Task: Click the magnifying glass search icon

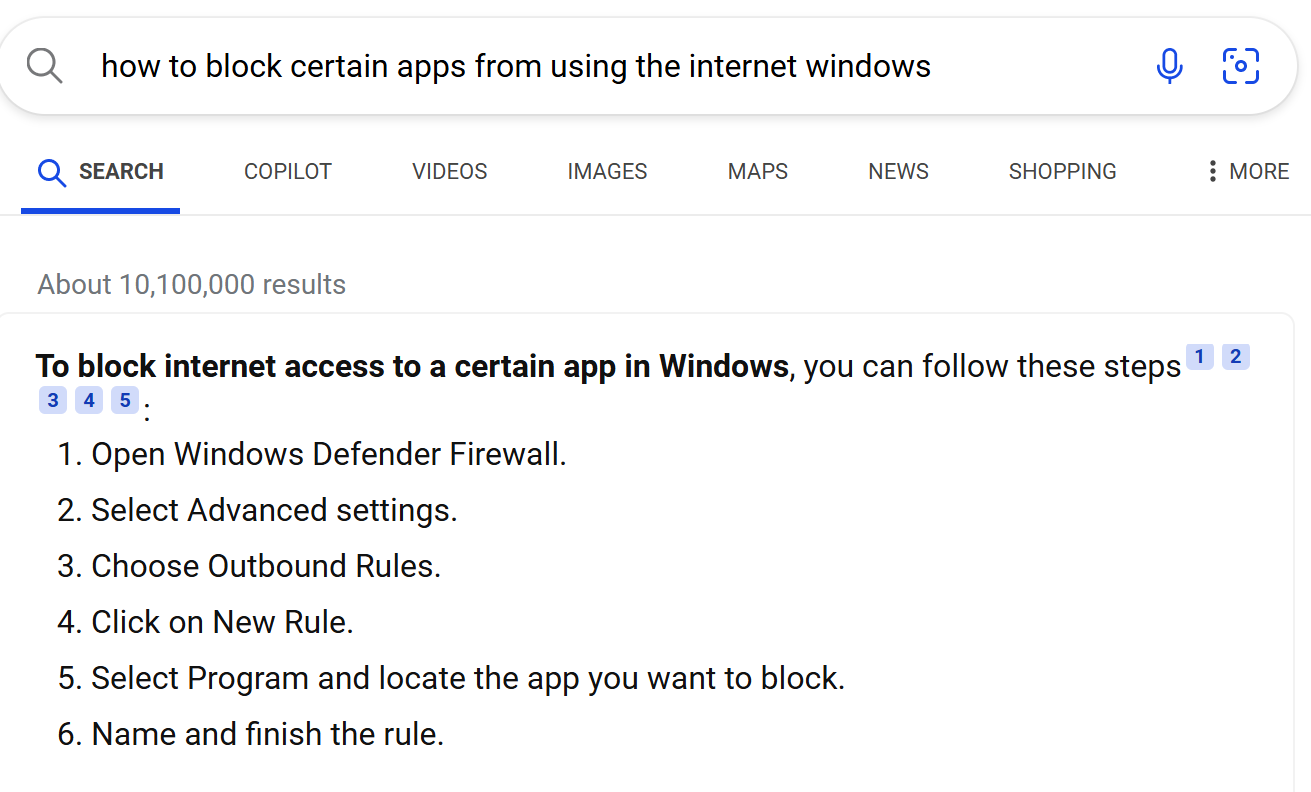Action: click(45, 66)
